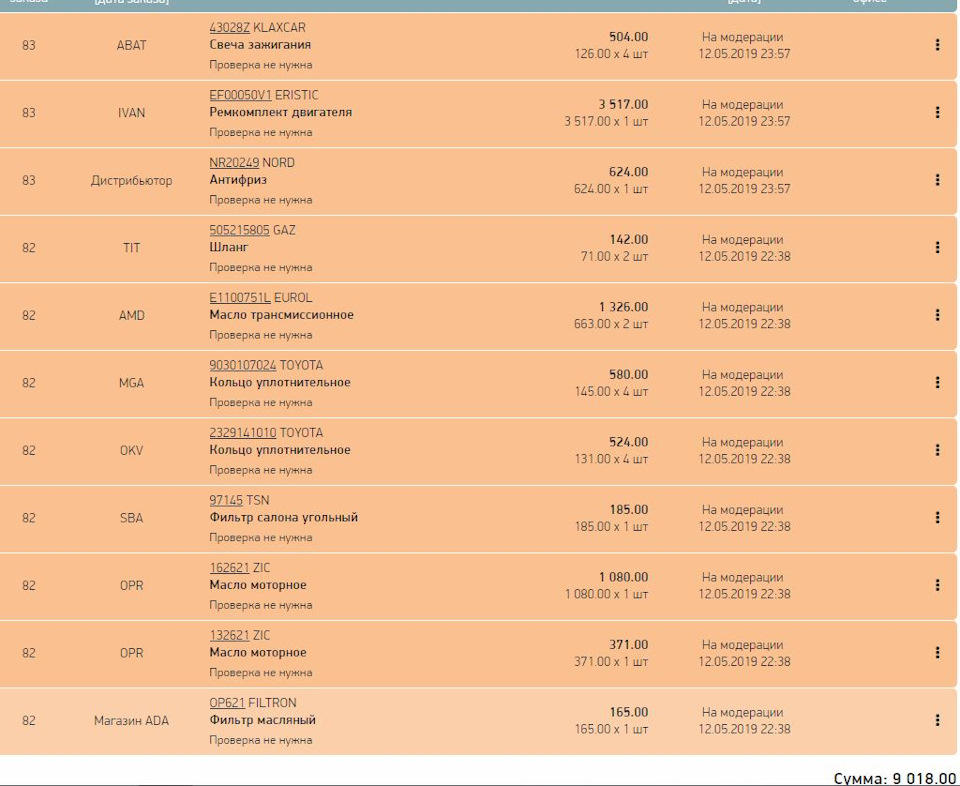This screenshot has width=960, height=786.
Task: Open actions menu for Антифриз row
Action: [937, 179]
